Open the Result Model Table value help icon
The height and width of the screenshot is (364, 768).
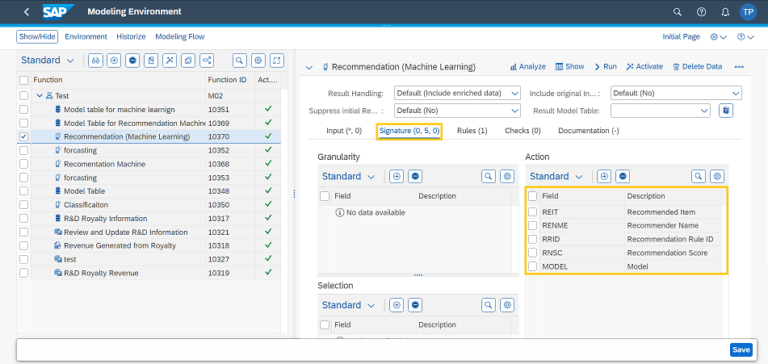[726, 111]
